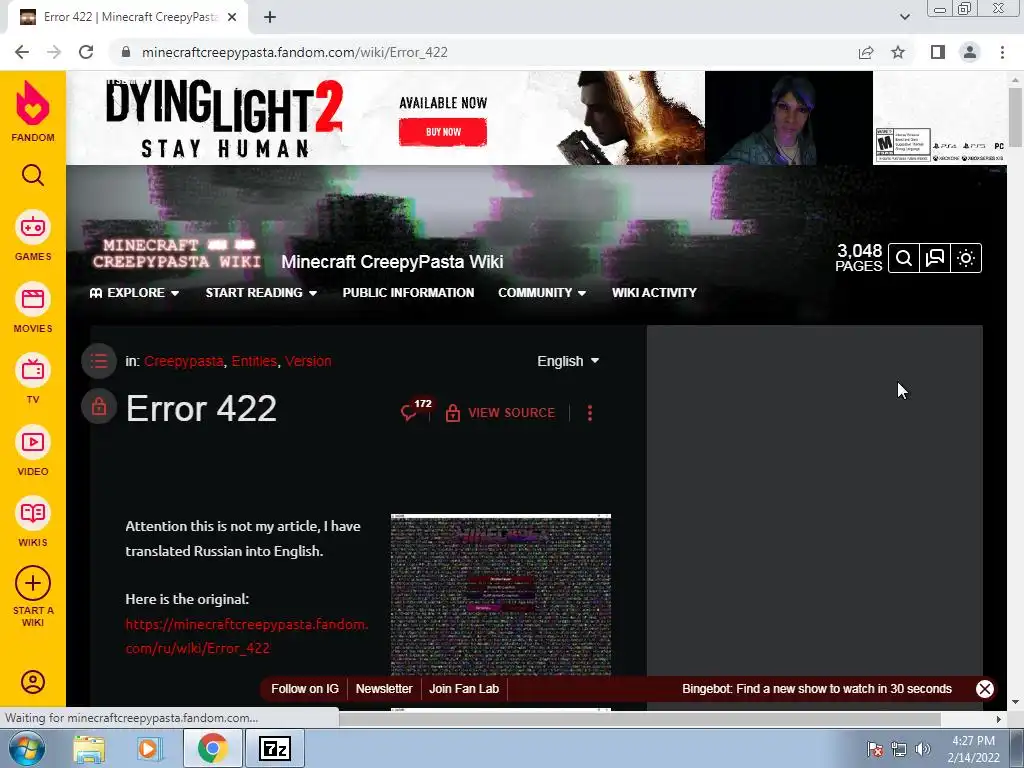Open Public Information page
Screen dimensions: 1024x768
point(408,293)
